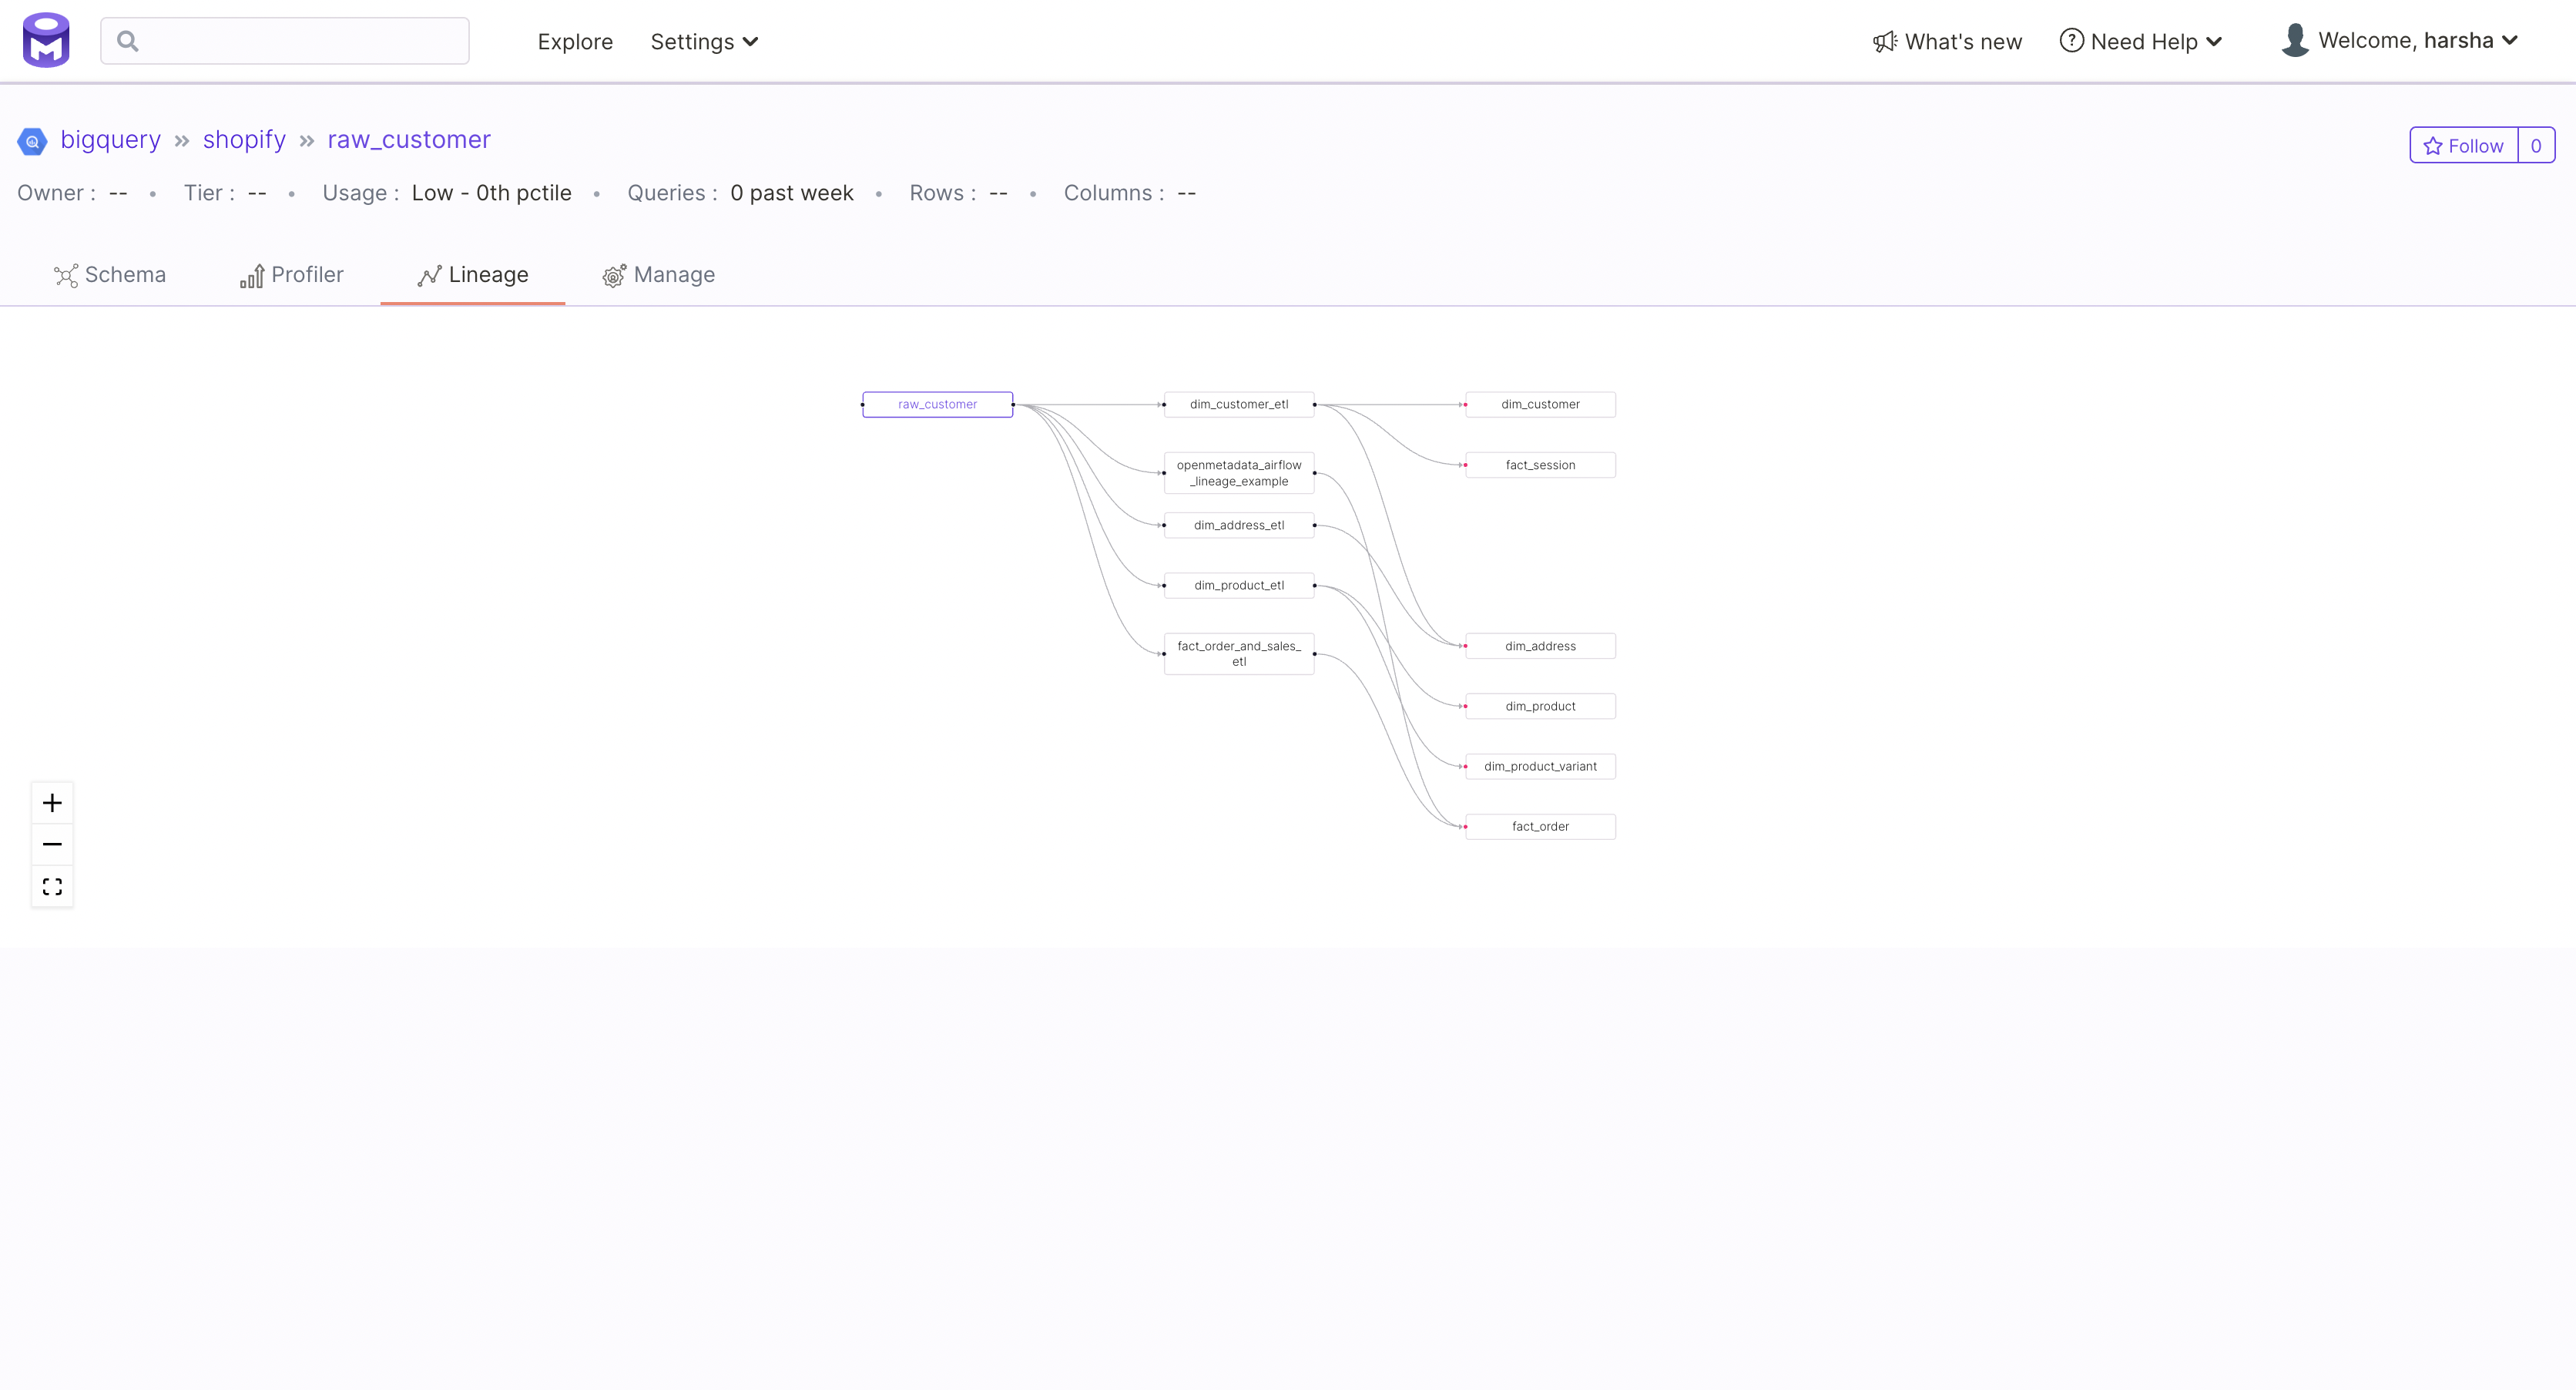Expand the Need Help menu
2576x1390 pixels.
tap(2142, 41)
